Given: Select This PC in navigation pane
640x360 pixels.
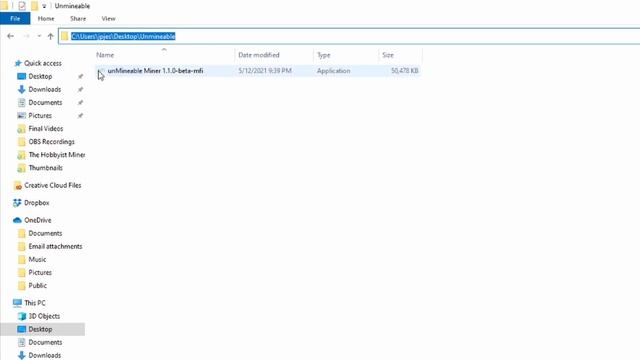Looking at the screenshot, I should 35,303.
